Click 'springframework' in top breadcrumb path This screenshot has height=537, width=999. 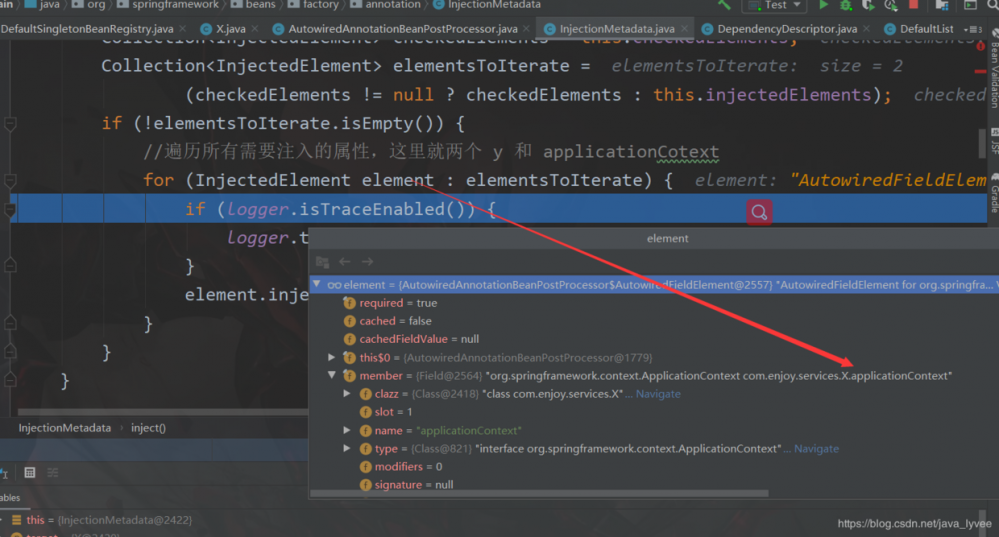175,4
